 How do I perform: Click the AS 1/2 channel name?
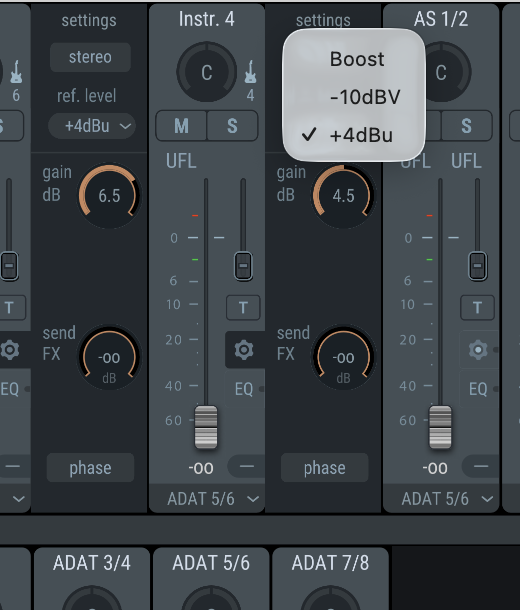(441, 19)
